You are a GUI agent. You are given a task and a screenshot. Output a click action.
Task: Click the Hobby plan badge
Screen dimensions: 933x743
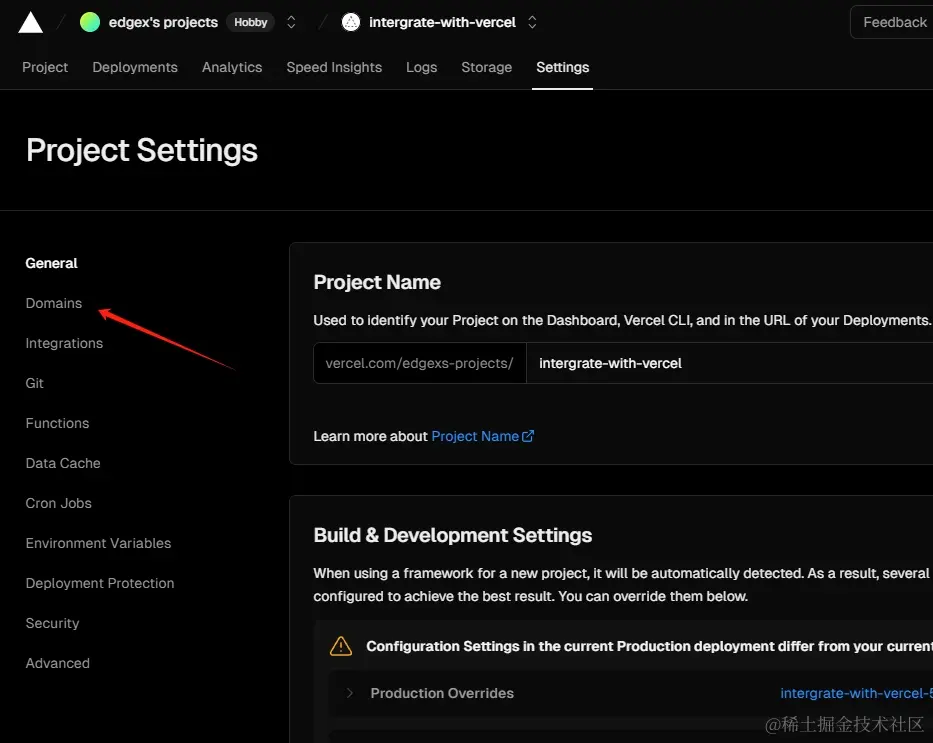(251, 22)
